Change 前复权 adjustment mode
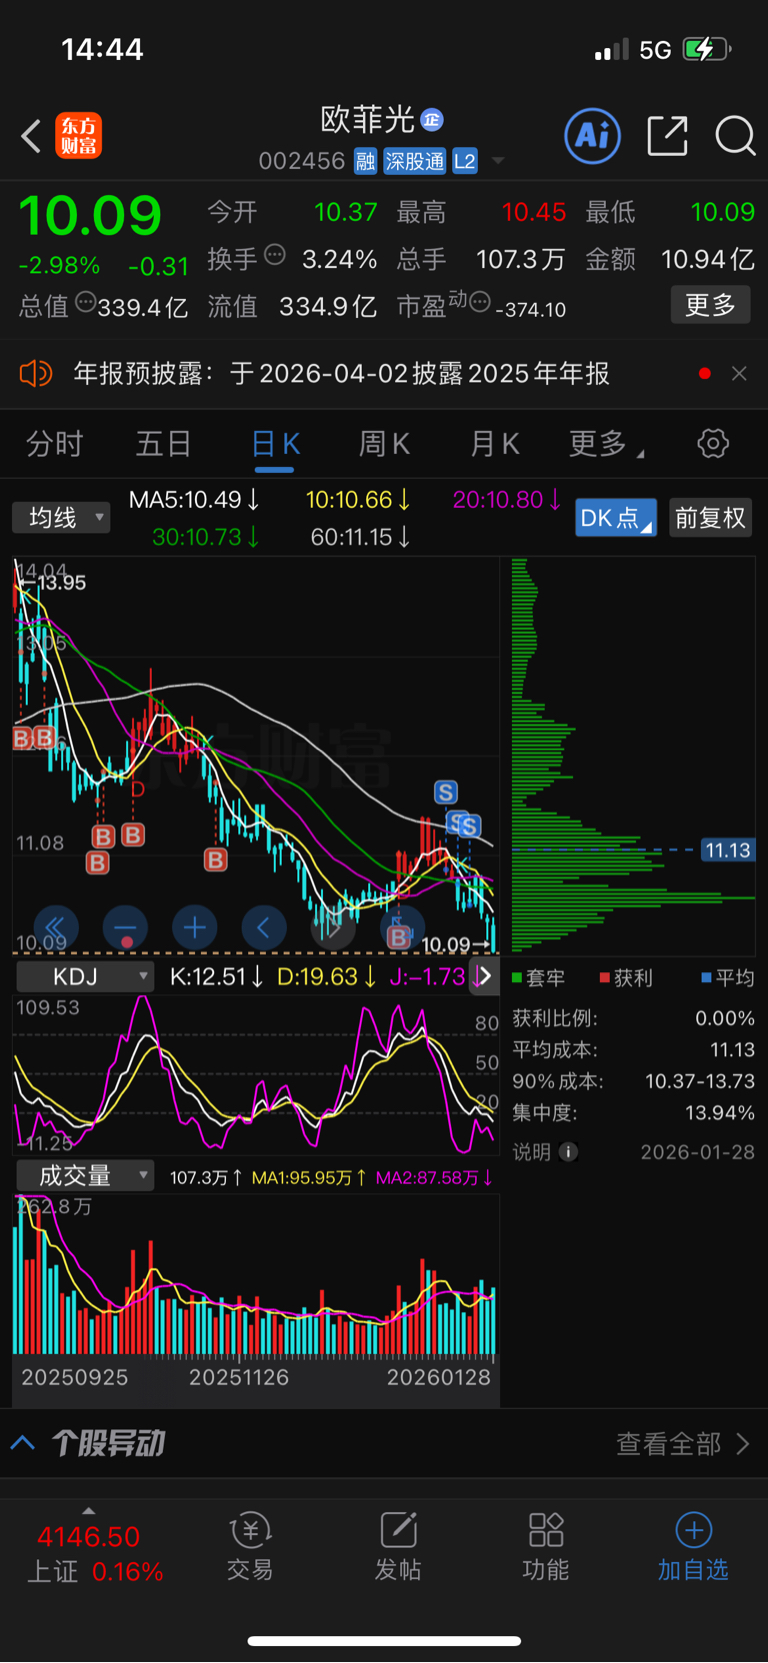This screenshot has height=1663, width=768. 710,518
